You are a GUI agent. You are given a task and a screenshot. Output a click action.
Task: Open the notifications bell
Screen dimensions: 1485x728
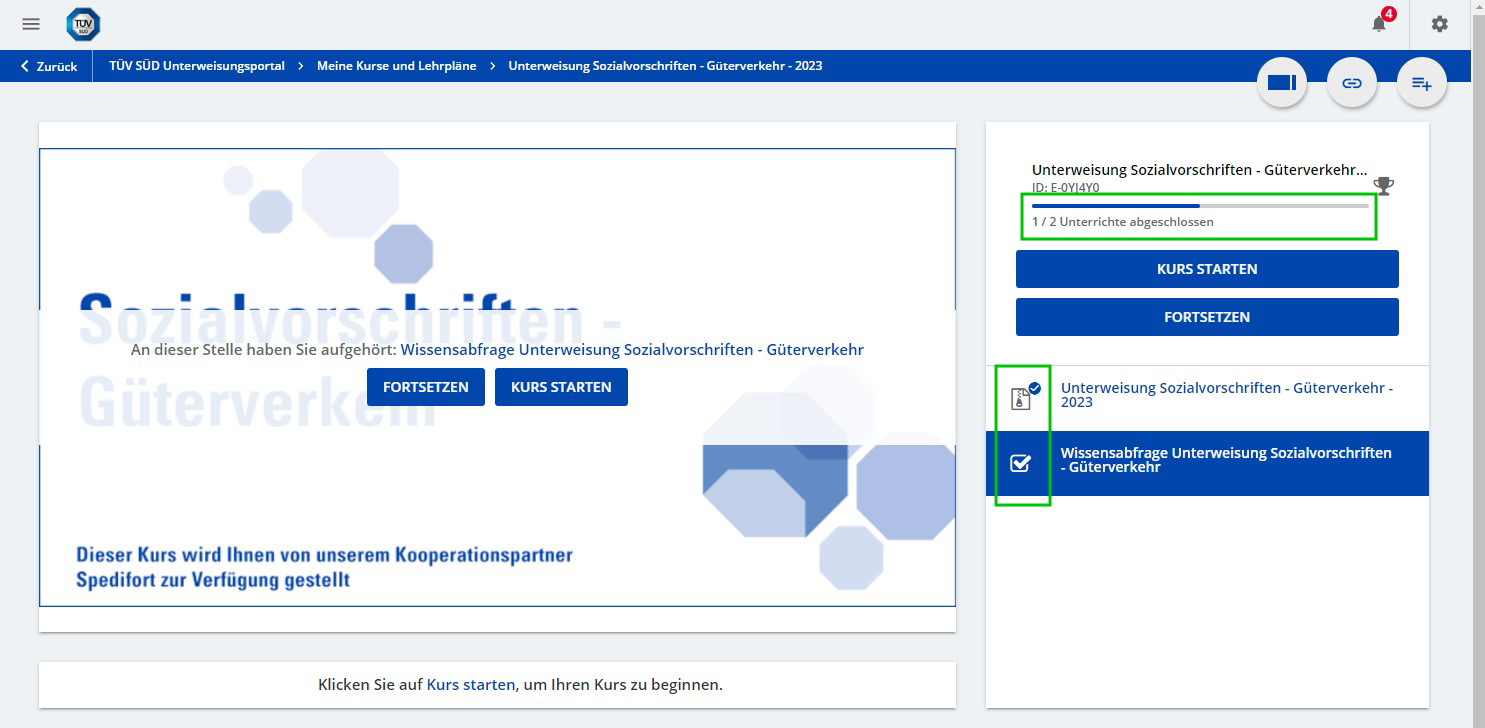[1380, 24]
